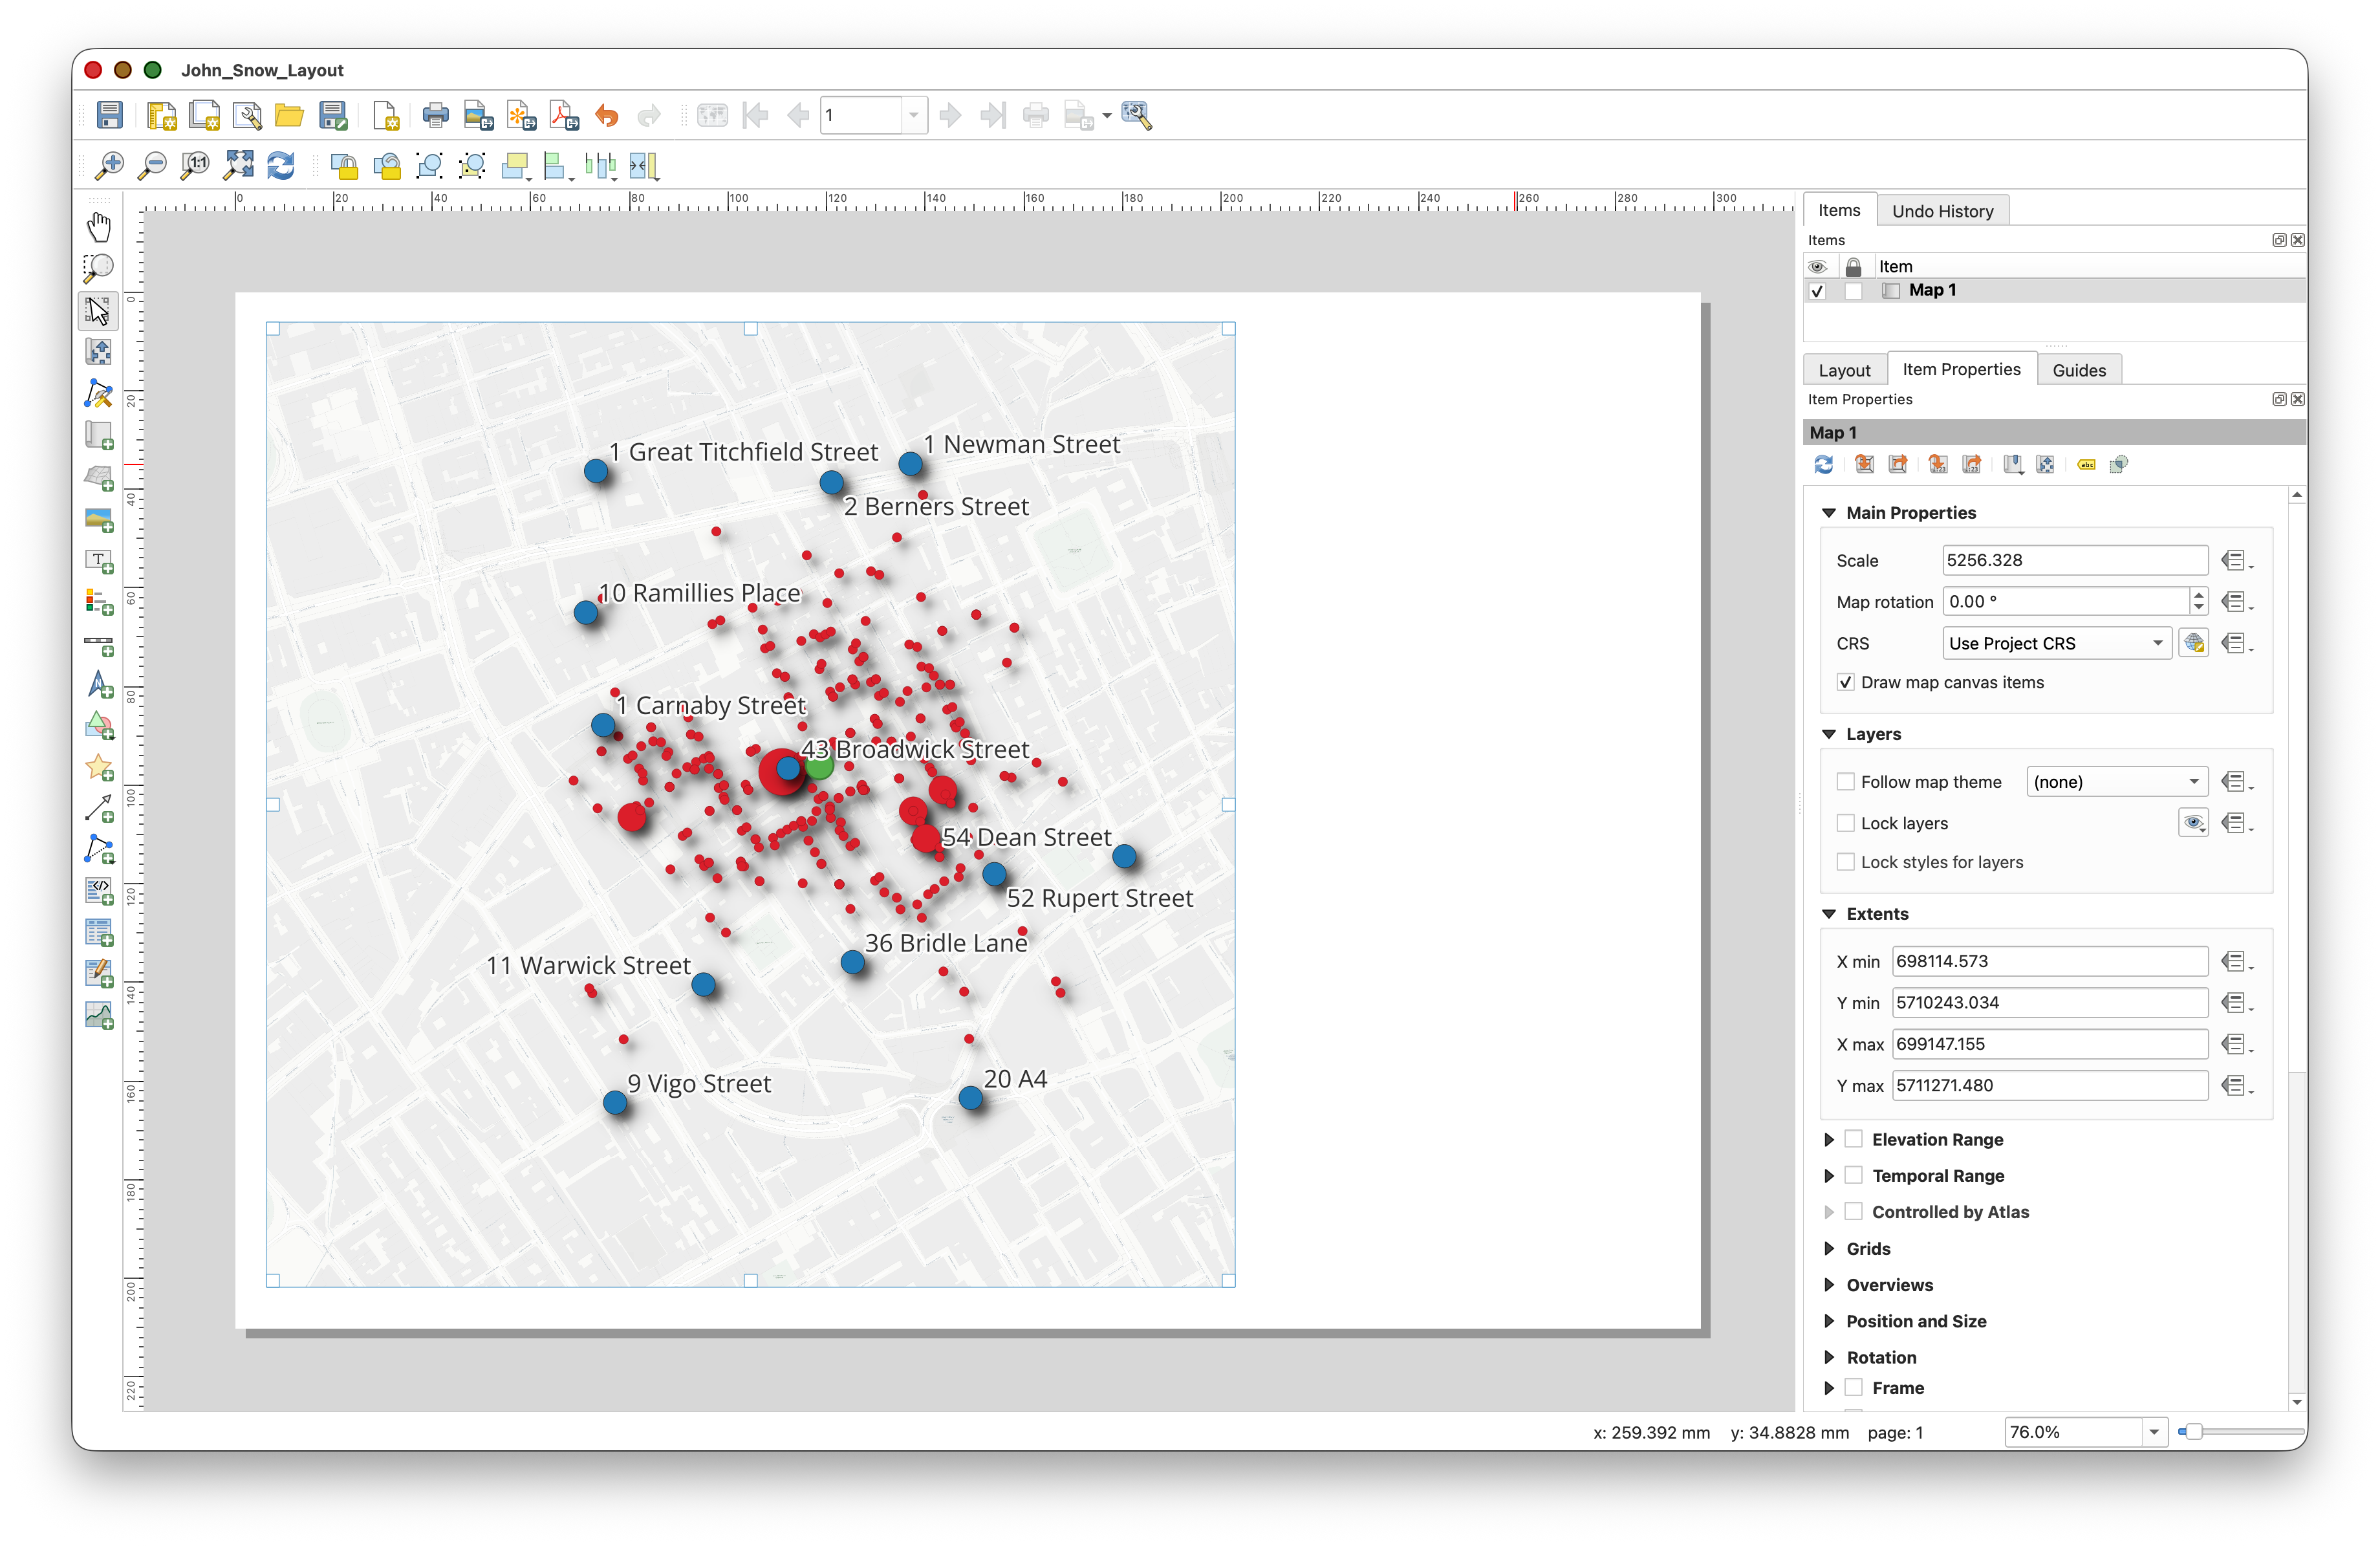
Task: Toggle Map 1 visibility checkbox in Items
Action: tap(1817, 291)
